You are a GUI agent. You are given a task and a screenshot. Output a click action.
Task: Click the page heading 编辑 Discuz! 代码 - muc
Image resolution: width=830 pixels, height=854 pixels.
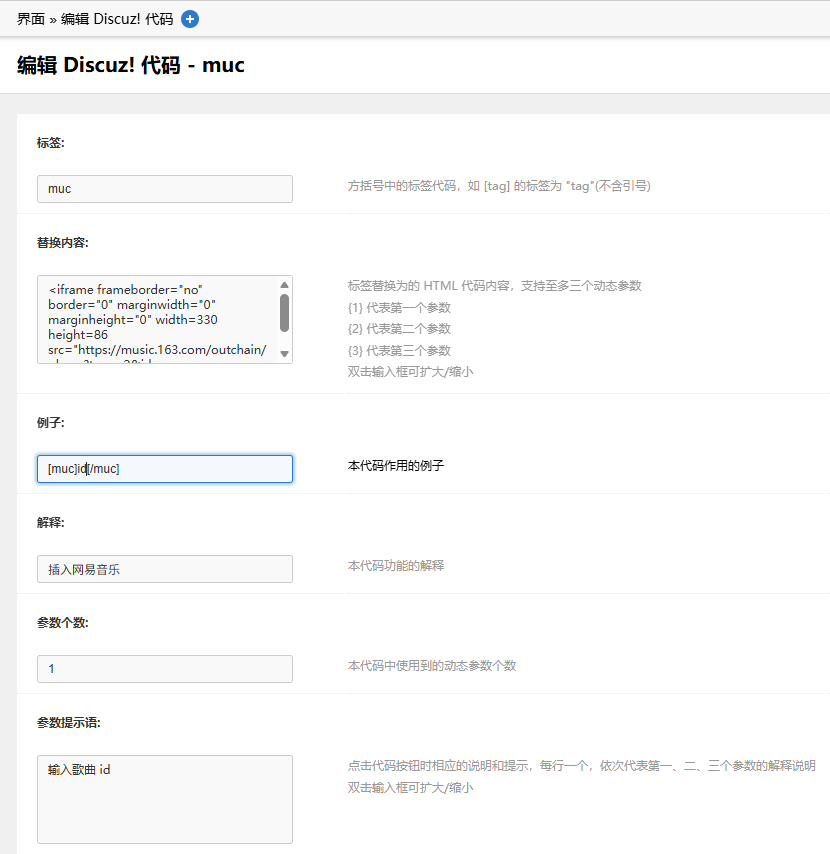click(131, 66)
